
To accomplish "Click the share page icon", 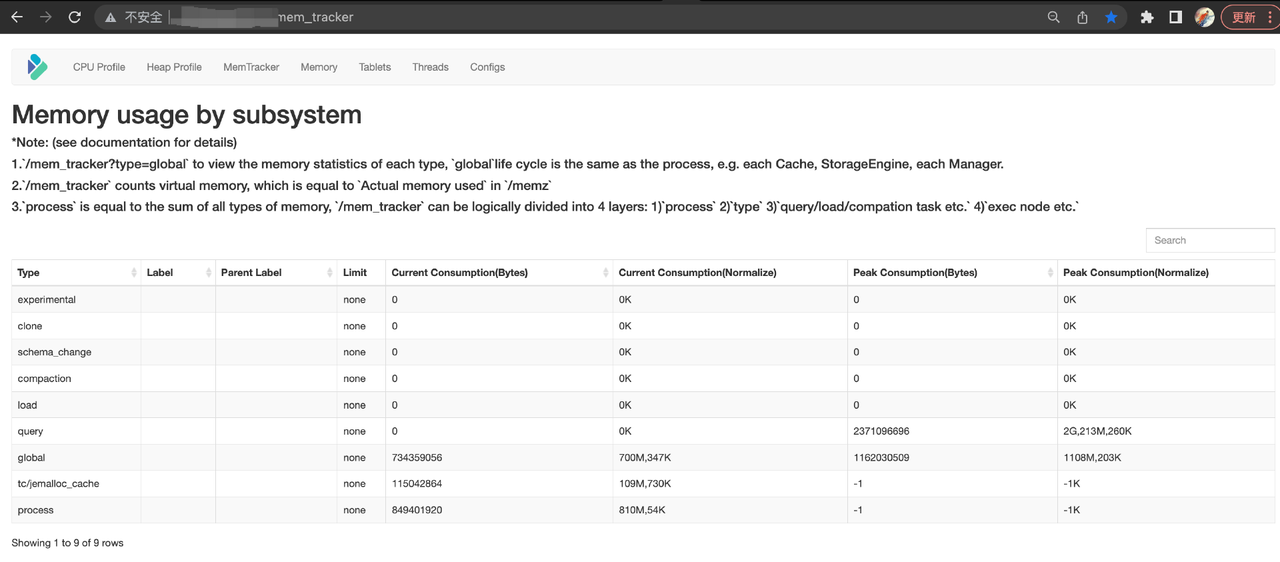I will (x=1082, y=17).
